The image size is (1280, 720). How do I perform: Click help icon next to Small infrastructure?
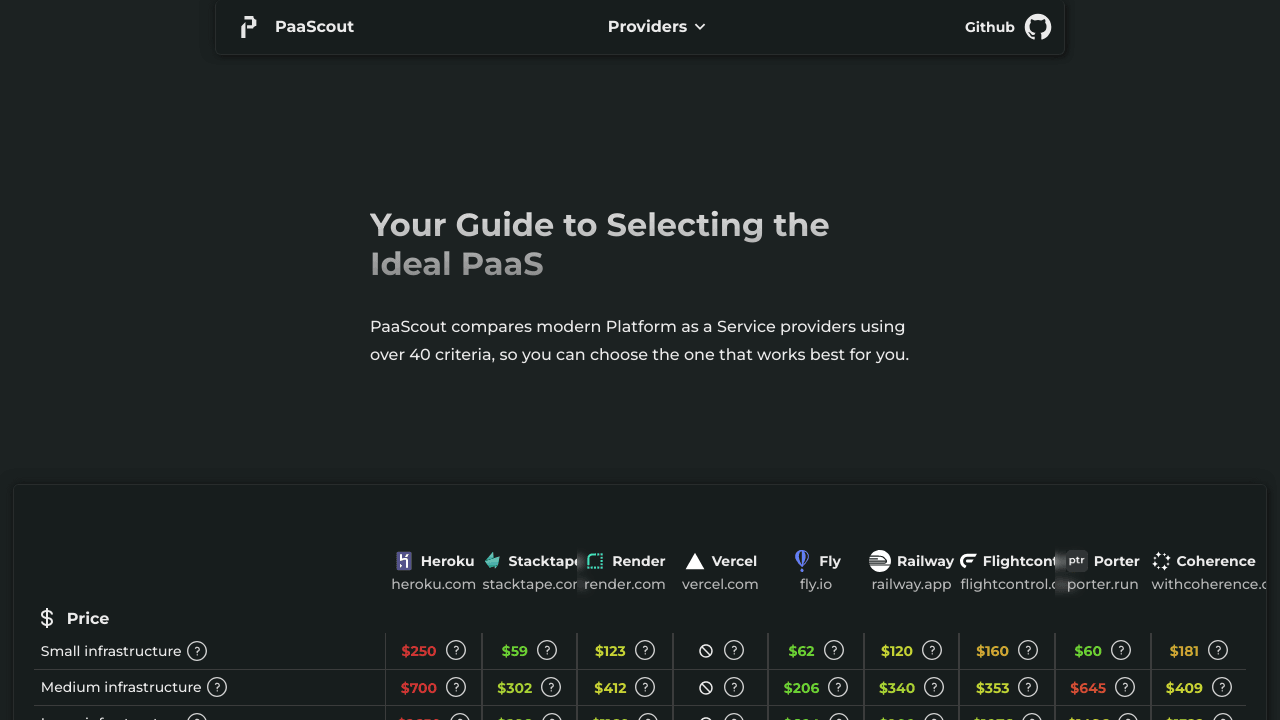coord(197,651)
